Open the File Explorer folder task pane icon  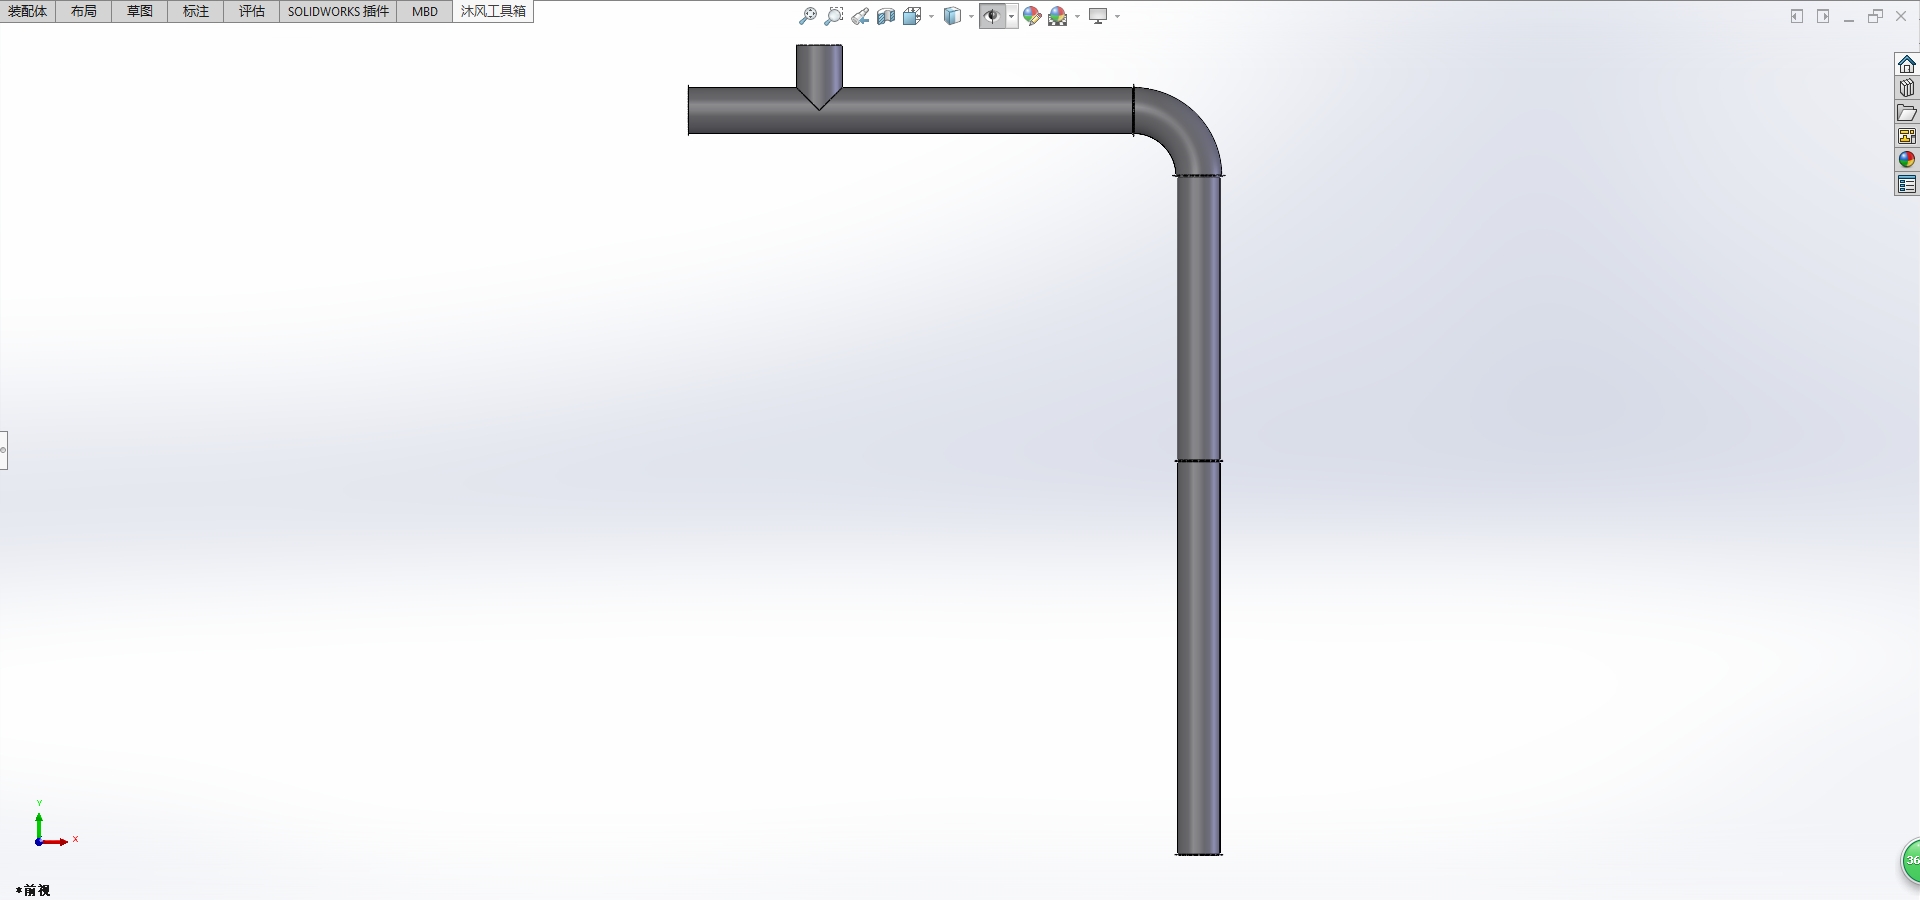pyautogui.click(x=1907, y=112)
